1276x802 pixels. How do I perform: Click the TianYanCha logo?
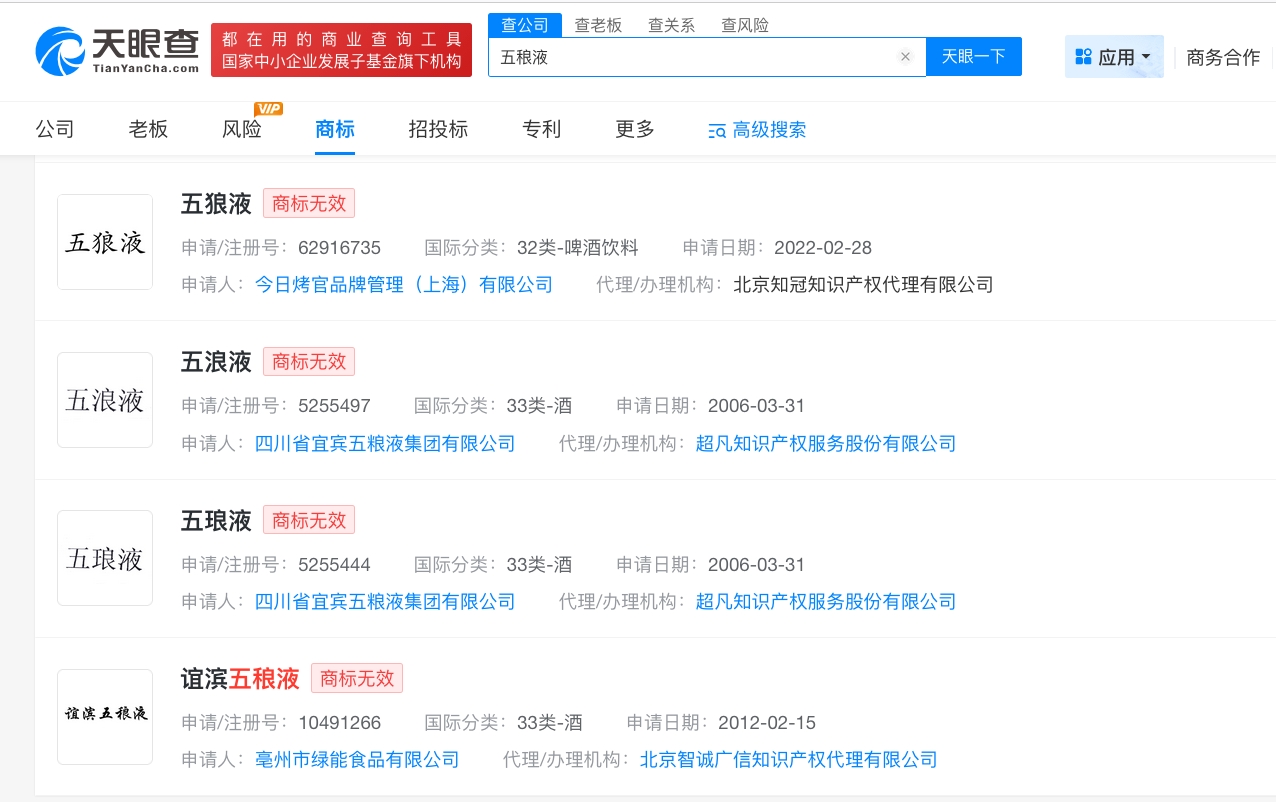(x=117, y=50)
